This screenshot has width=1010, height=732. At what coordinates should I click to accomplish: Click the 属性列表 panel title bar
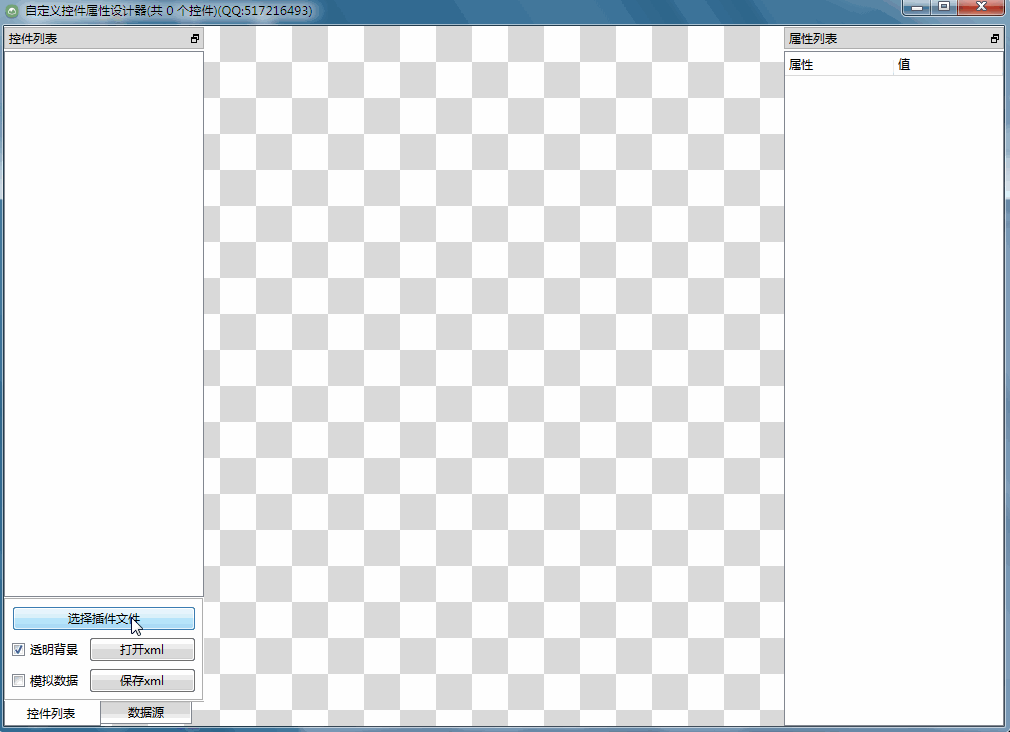click(x=880, y=39)
